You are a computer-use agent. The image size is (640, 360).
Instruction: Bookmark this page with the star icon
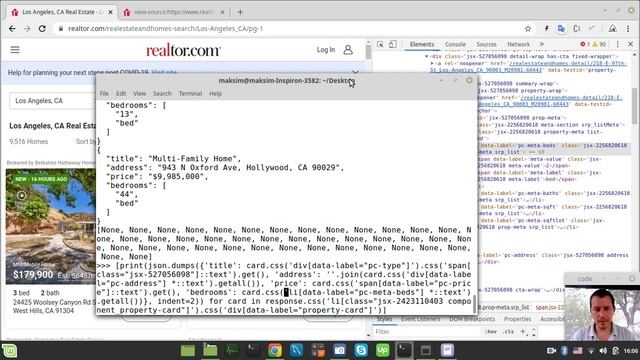(x=528, y=29)
